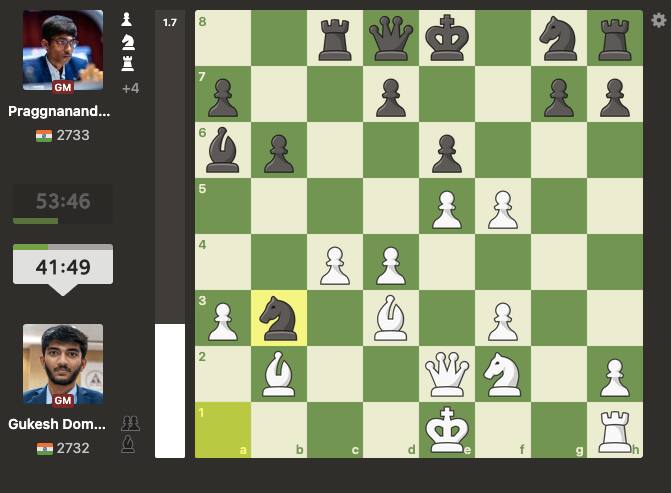
Task: Select the black king on e8
Action: 447,38
